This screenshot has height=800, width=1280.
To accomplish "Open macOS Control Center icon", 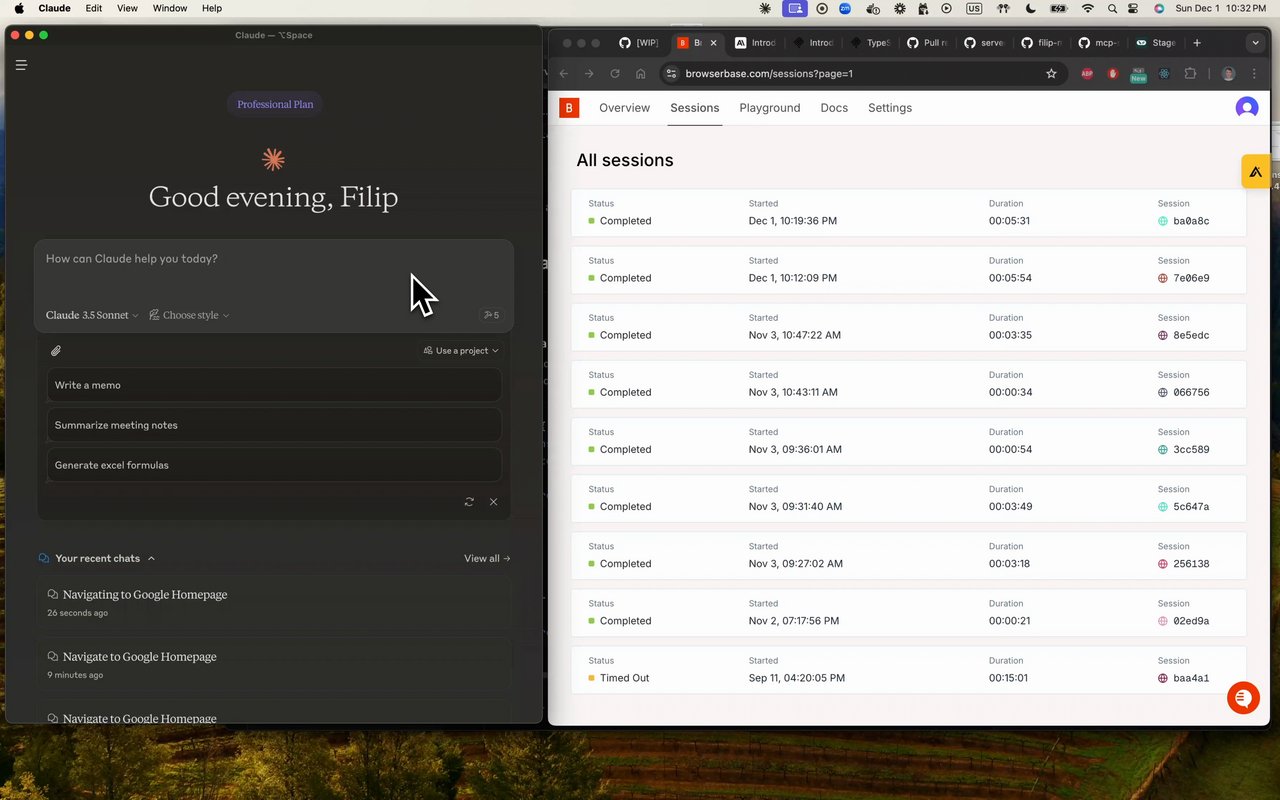I will 1133,8.
